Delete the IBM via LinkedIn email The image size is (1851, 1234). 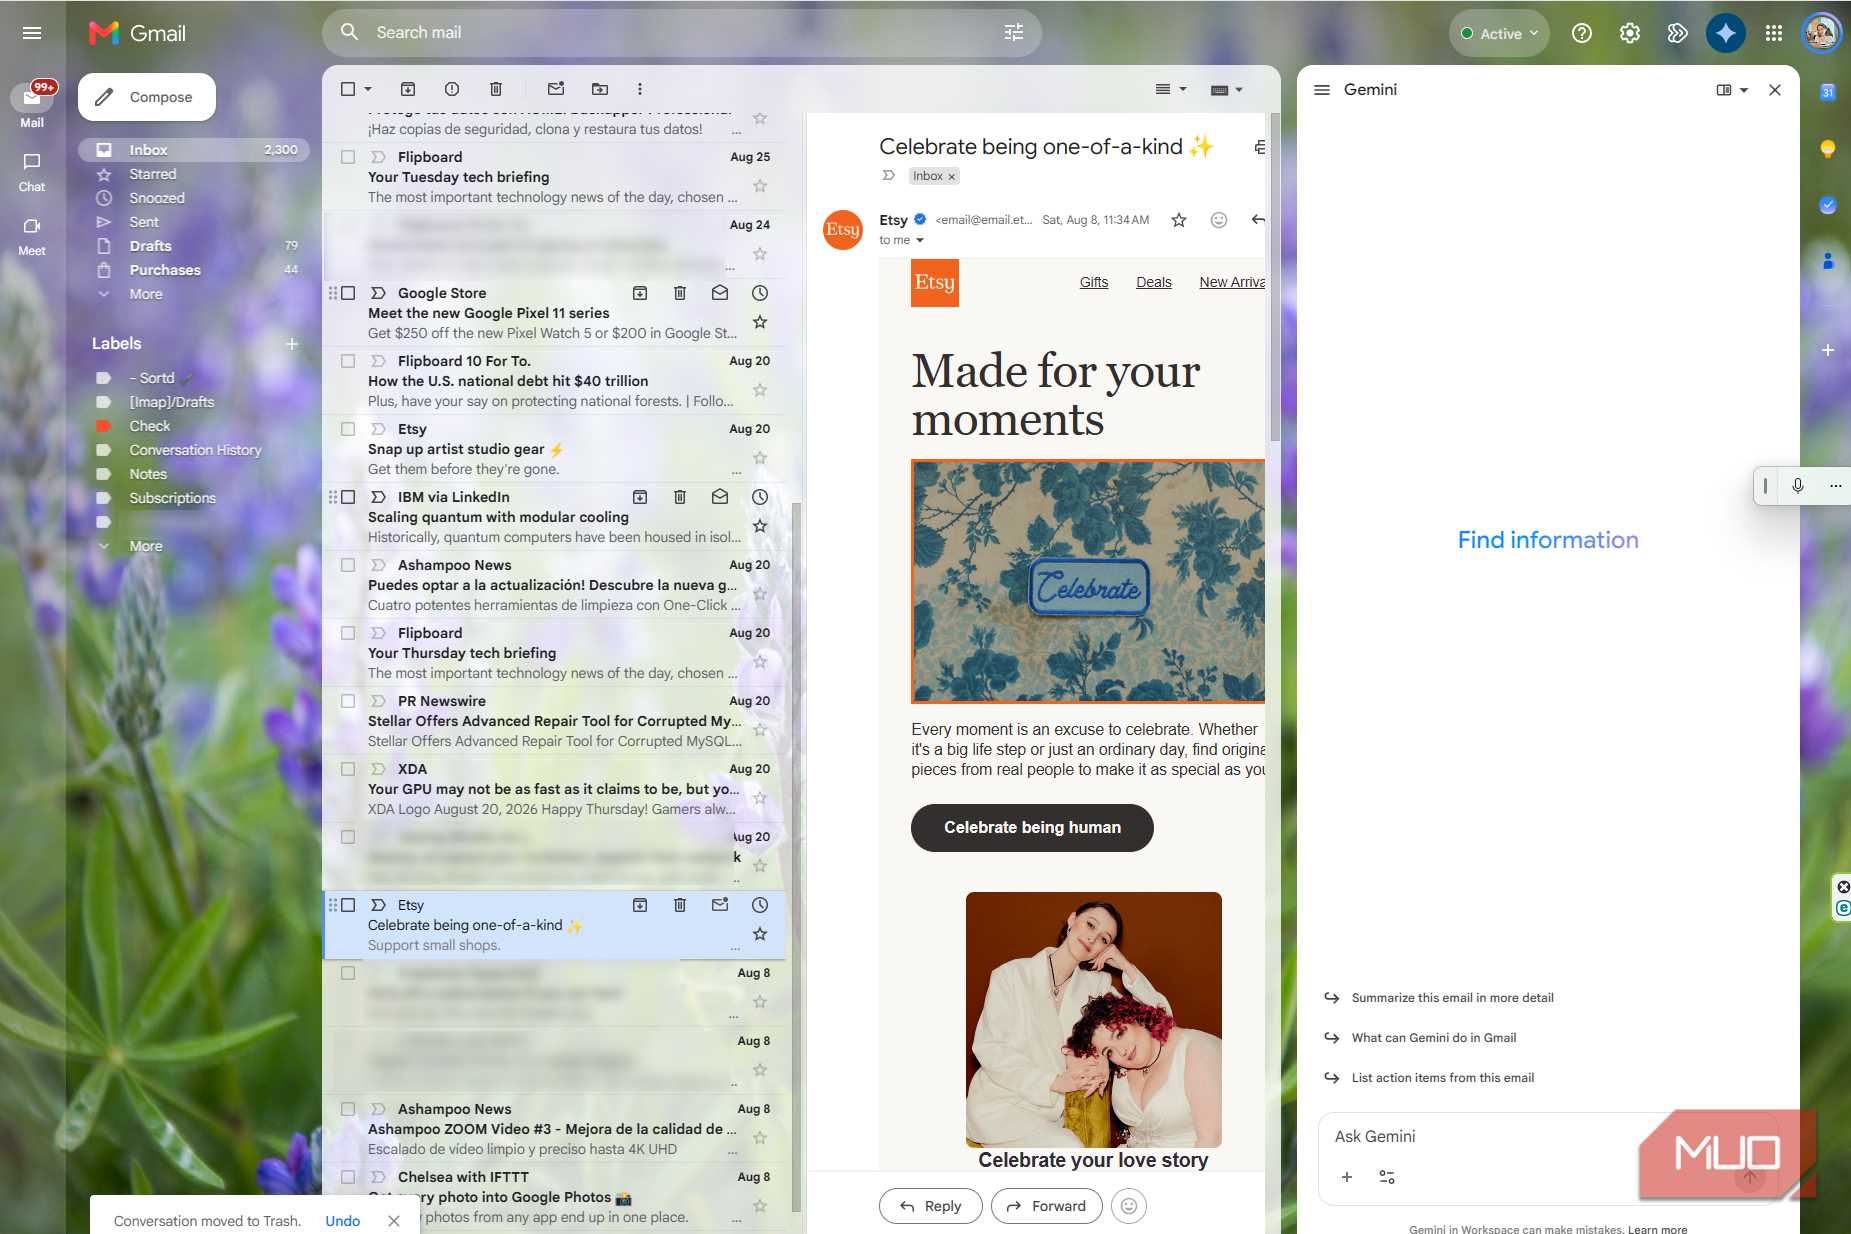tap(680, 497)
